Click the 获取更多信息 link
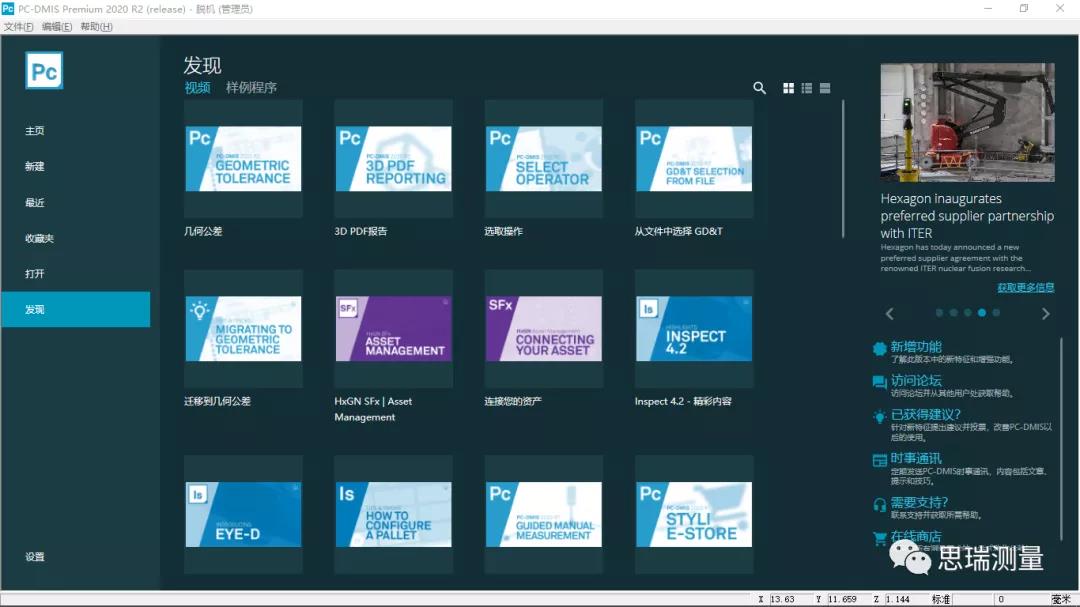 coord(1026,288)
